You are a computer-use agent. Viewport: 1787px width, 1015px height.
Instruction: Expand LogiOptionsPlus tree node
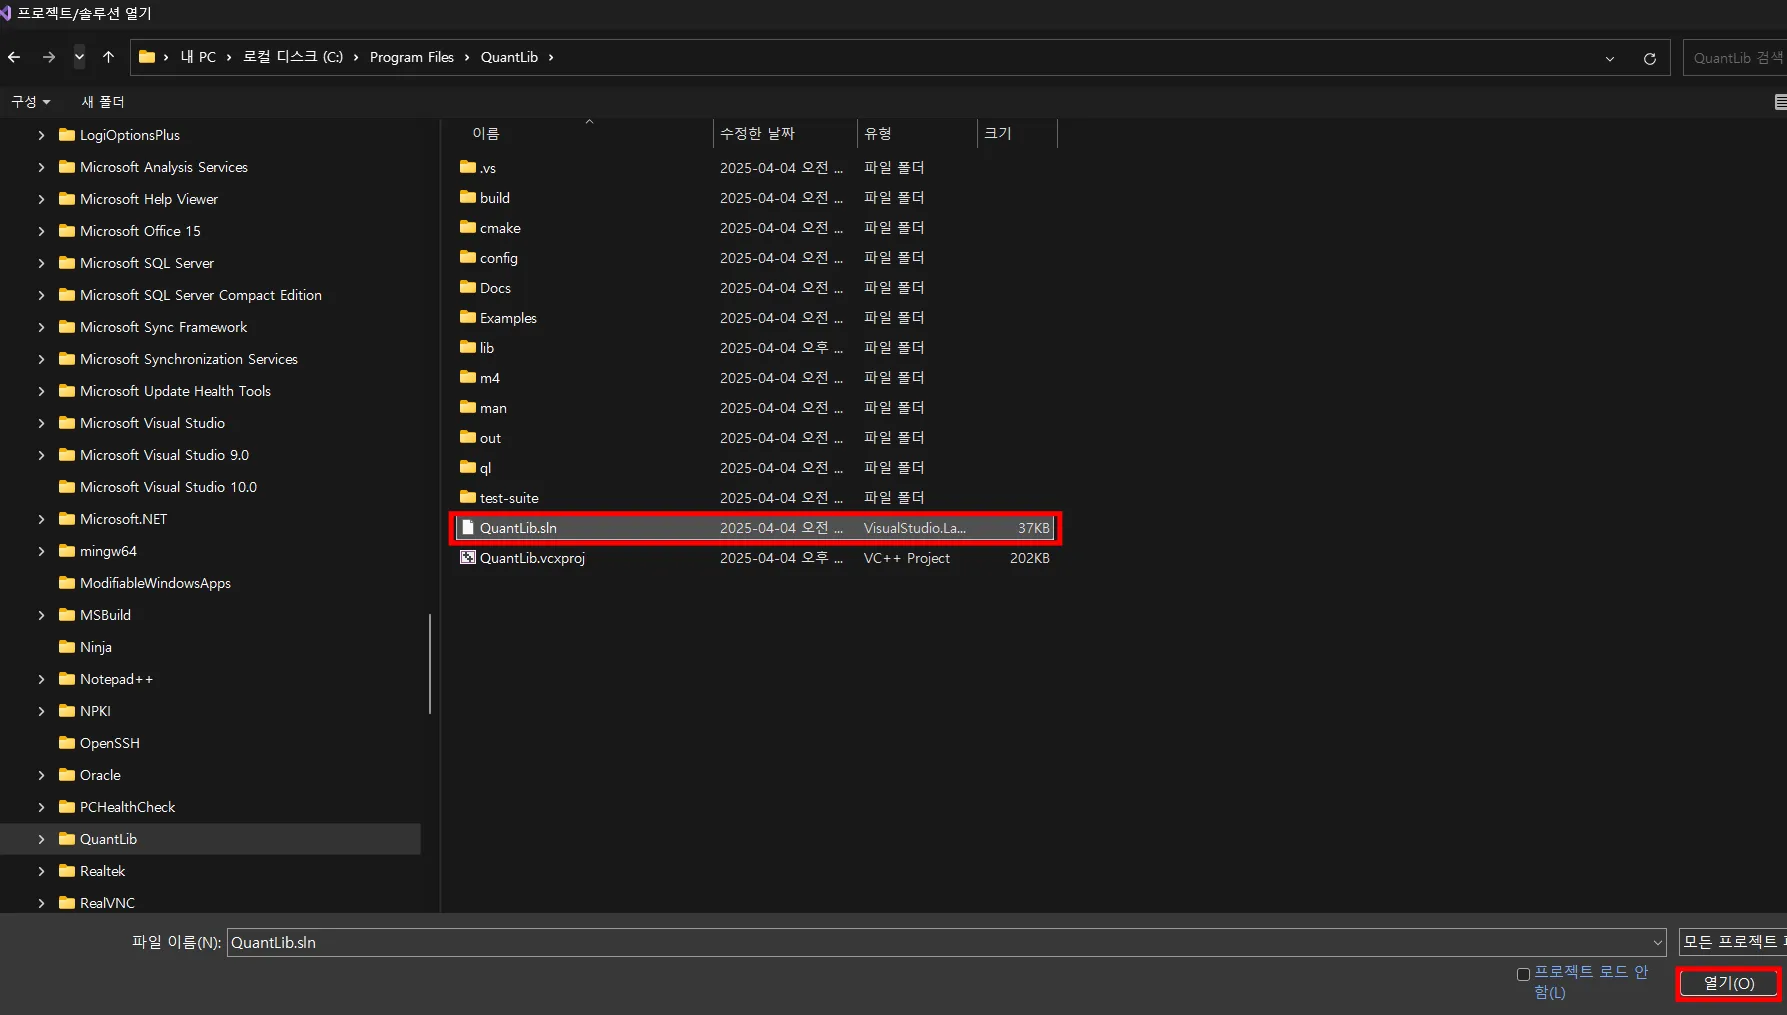(41, 135)
